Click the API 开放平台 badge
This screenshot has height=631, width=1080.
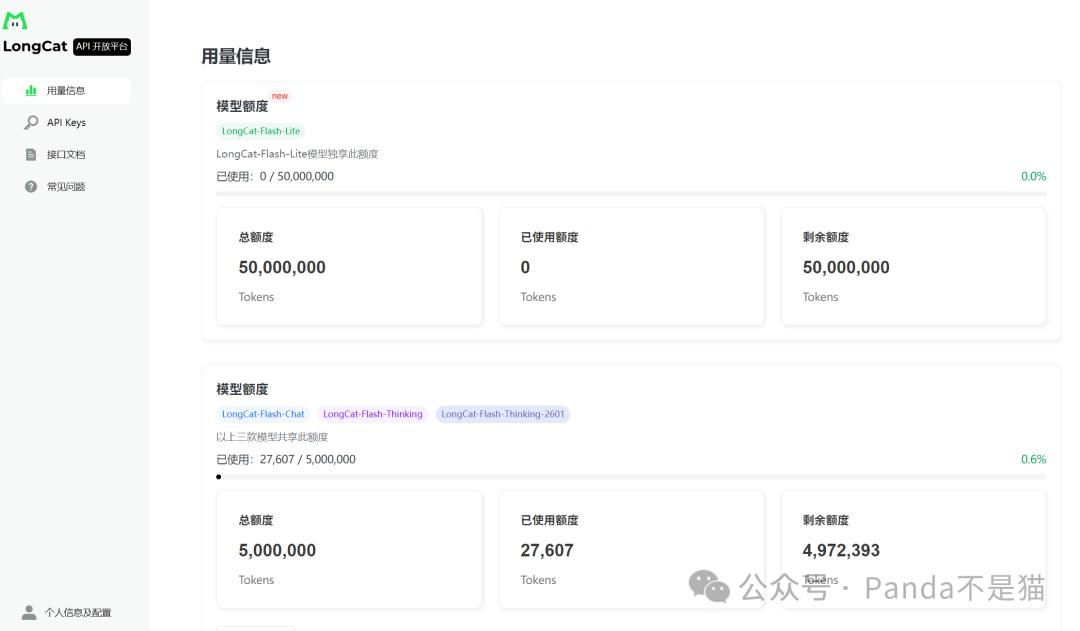coord(102,46)
